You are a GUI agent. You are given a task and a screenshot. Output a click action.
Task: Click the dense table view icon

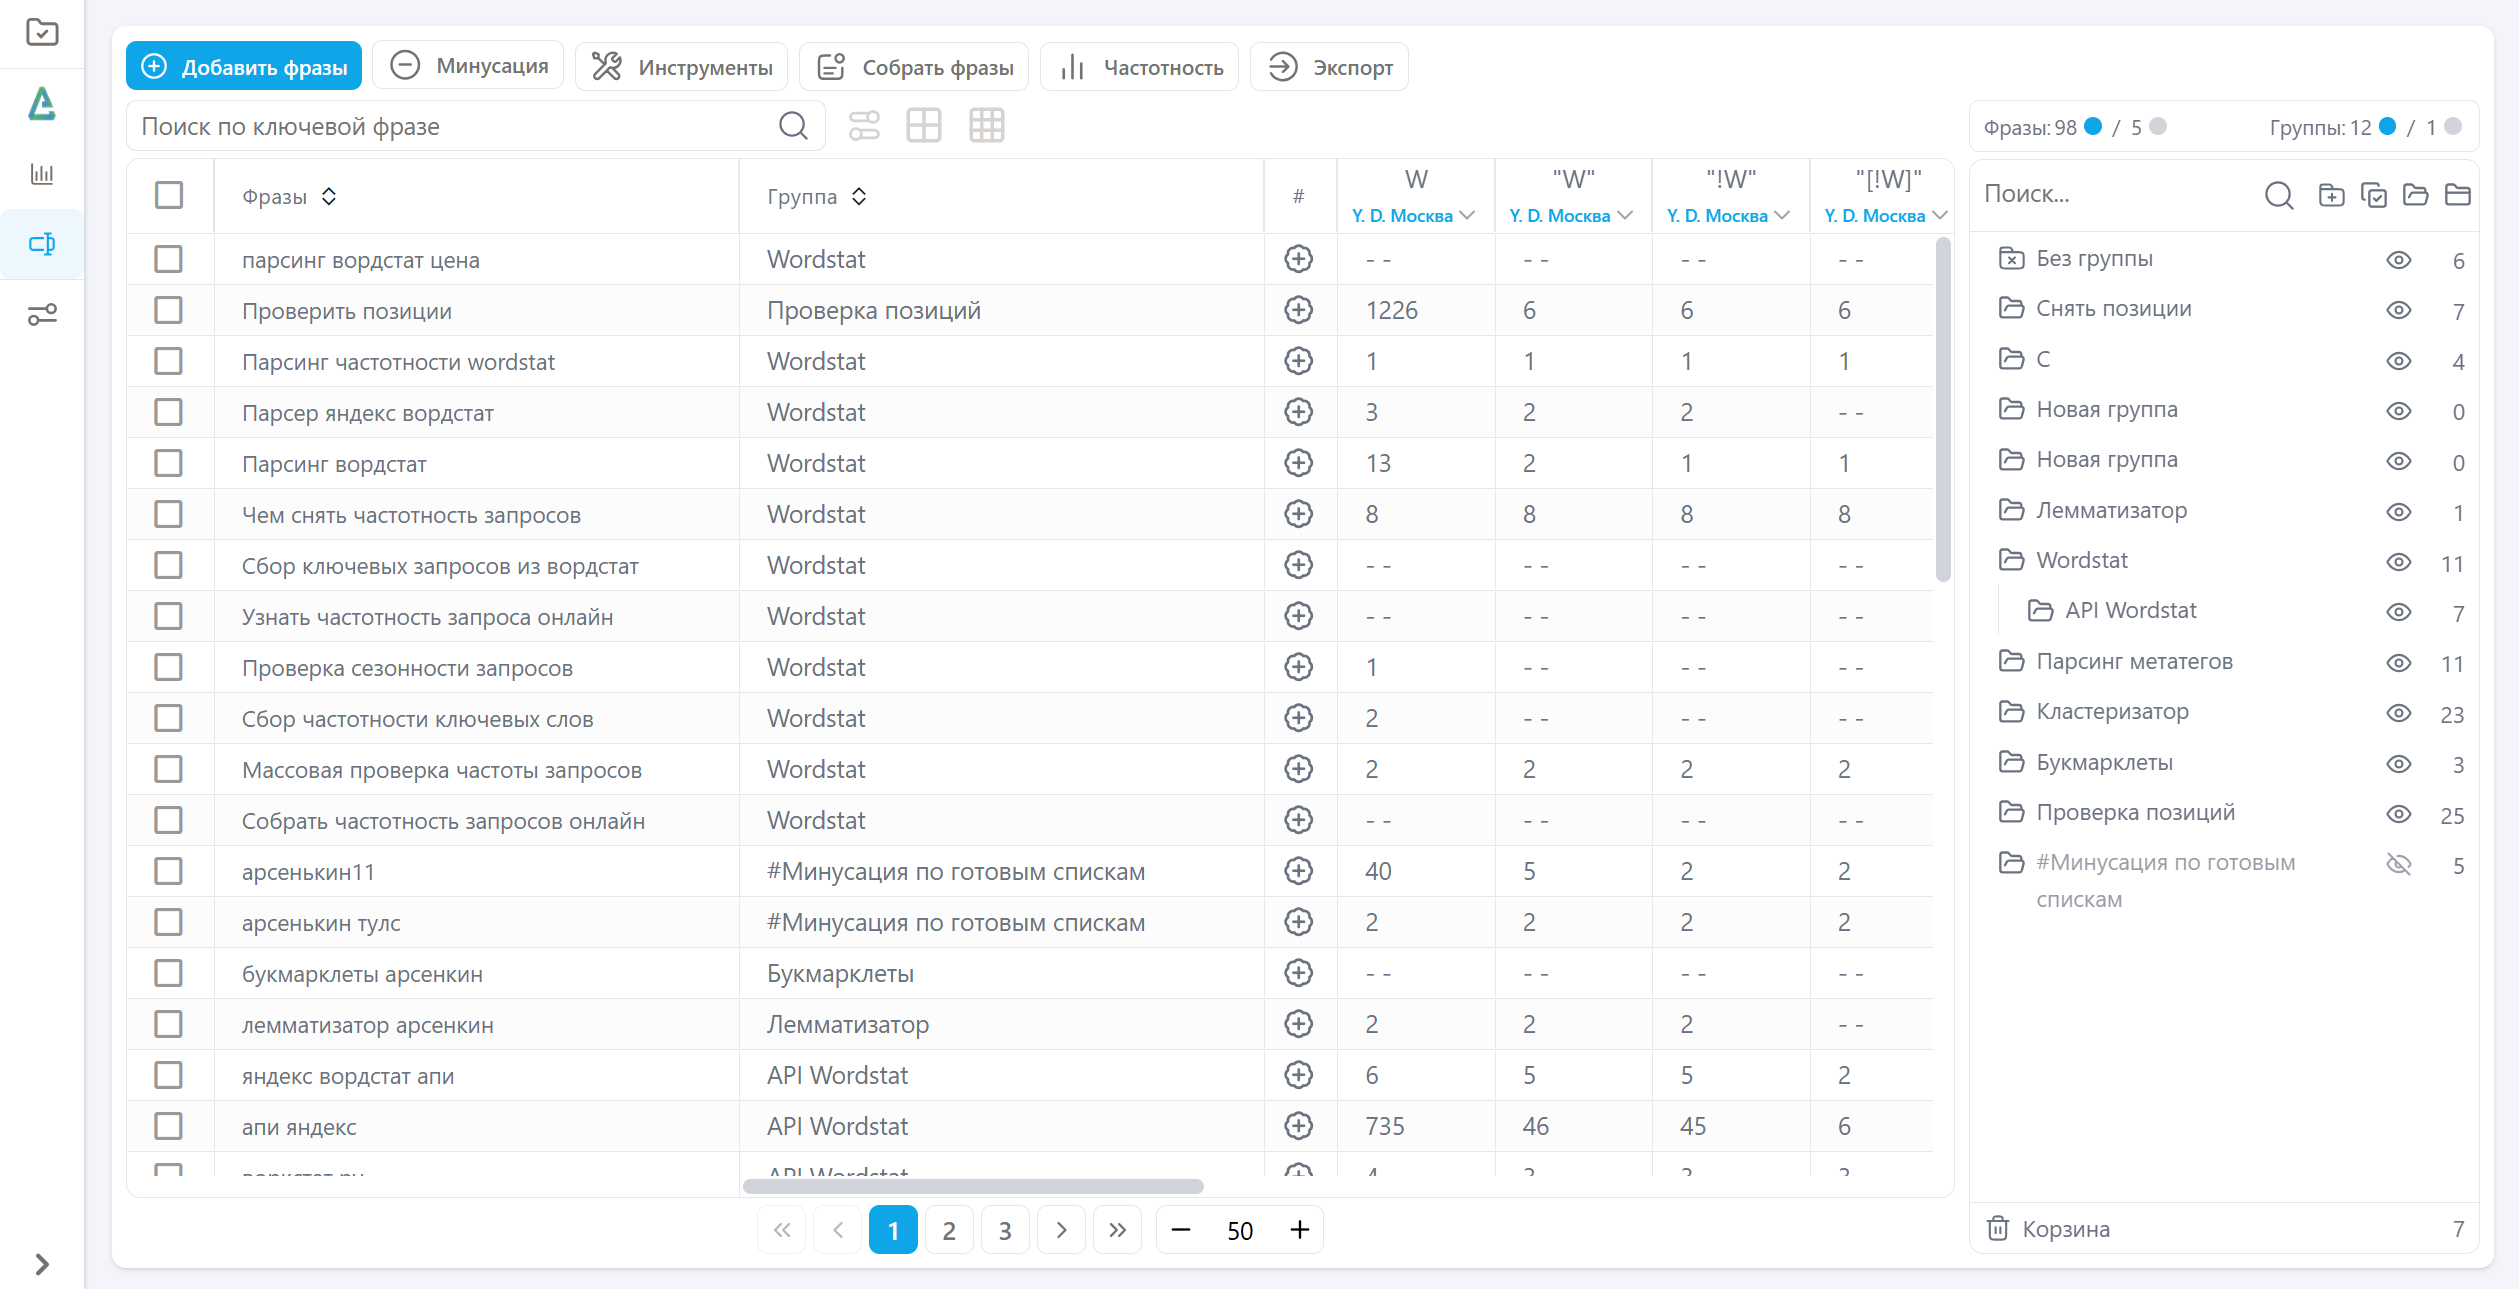click(x=986, y=126)
